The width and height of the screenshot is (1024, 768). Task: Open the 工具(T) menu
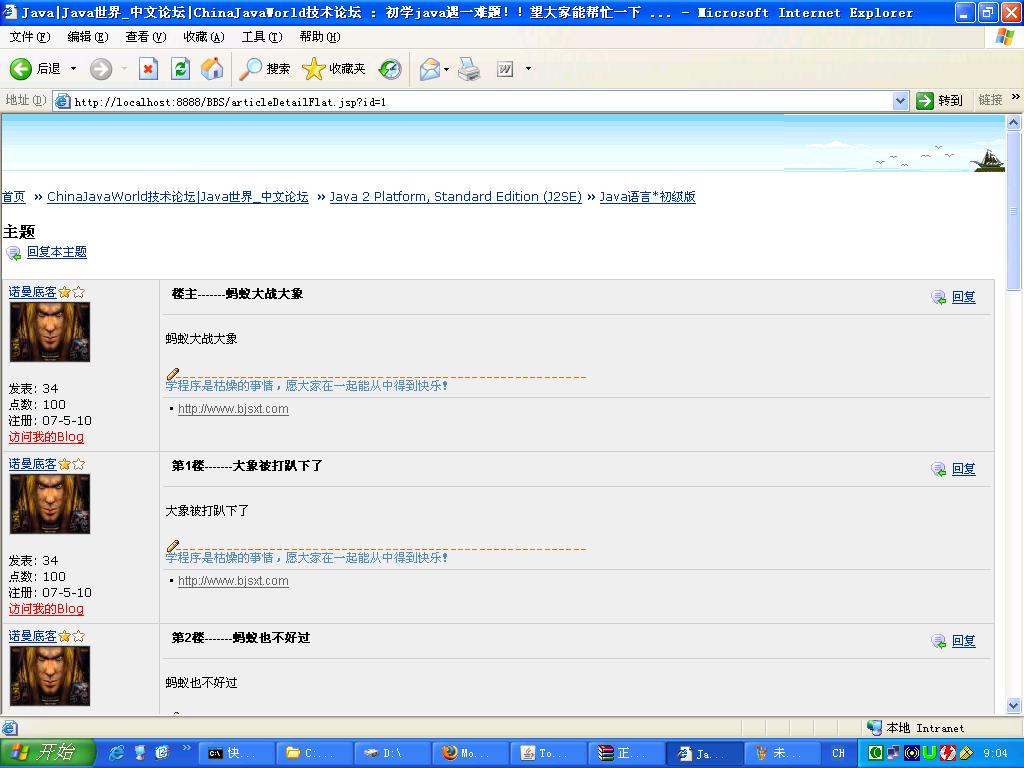point(261,37)
